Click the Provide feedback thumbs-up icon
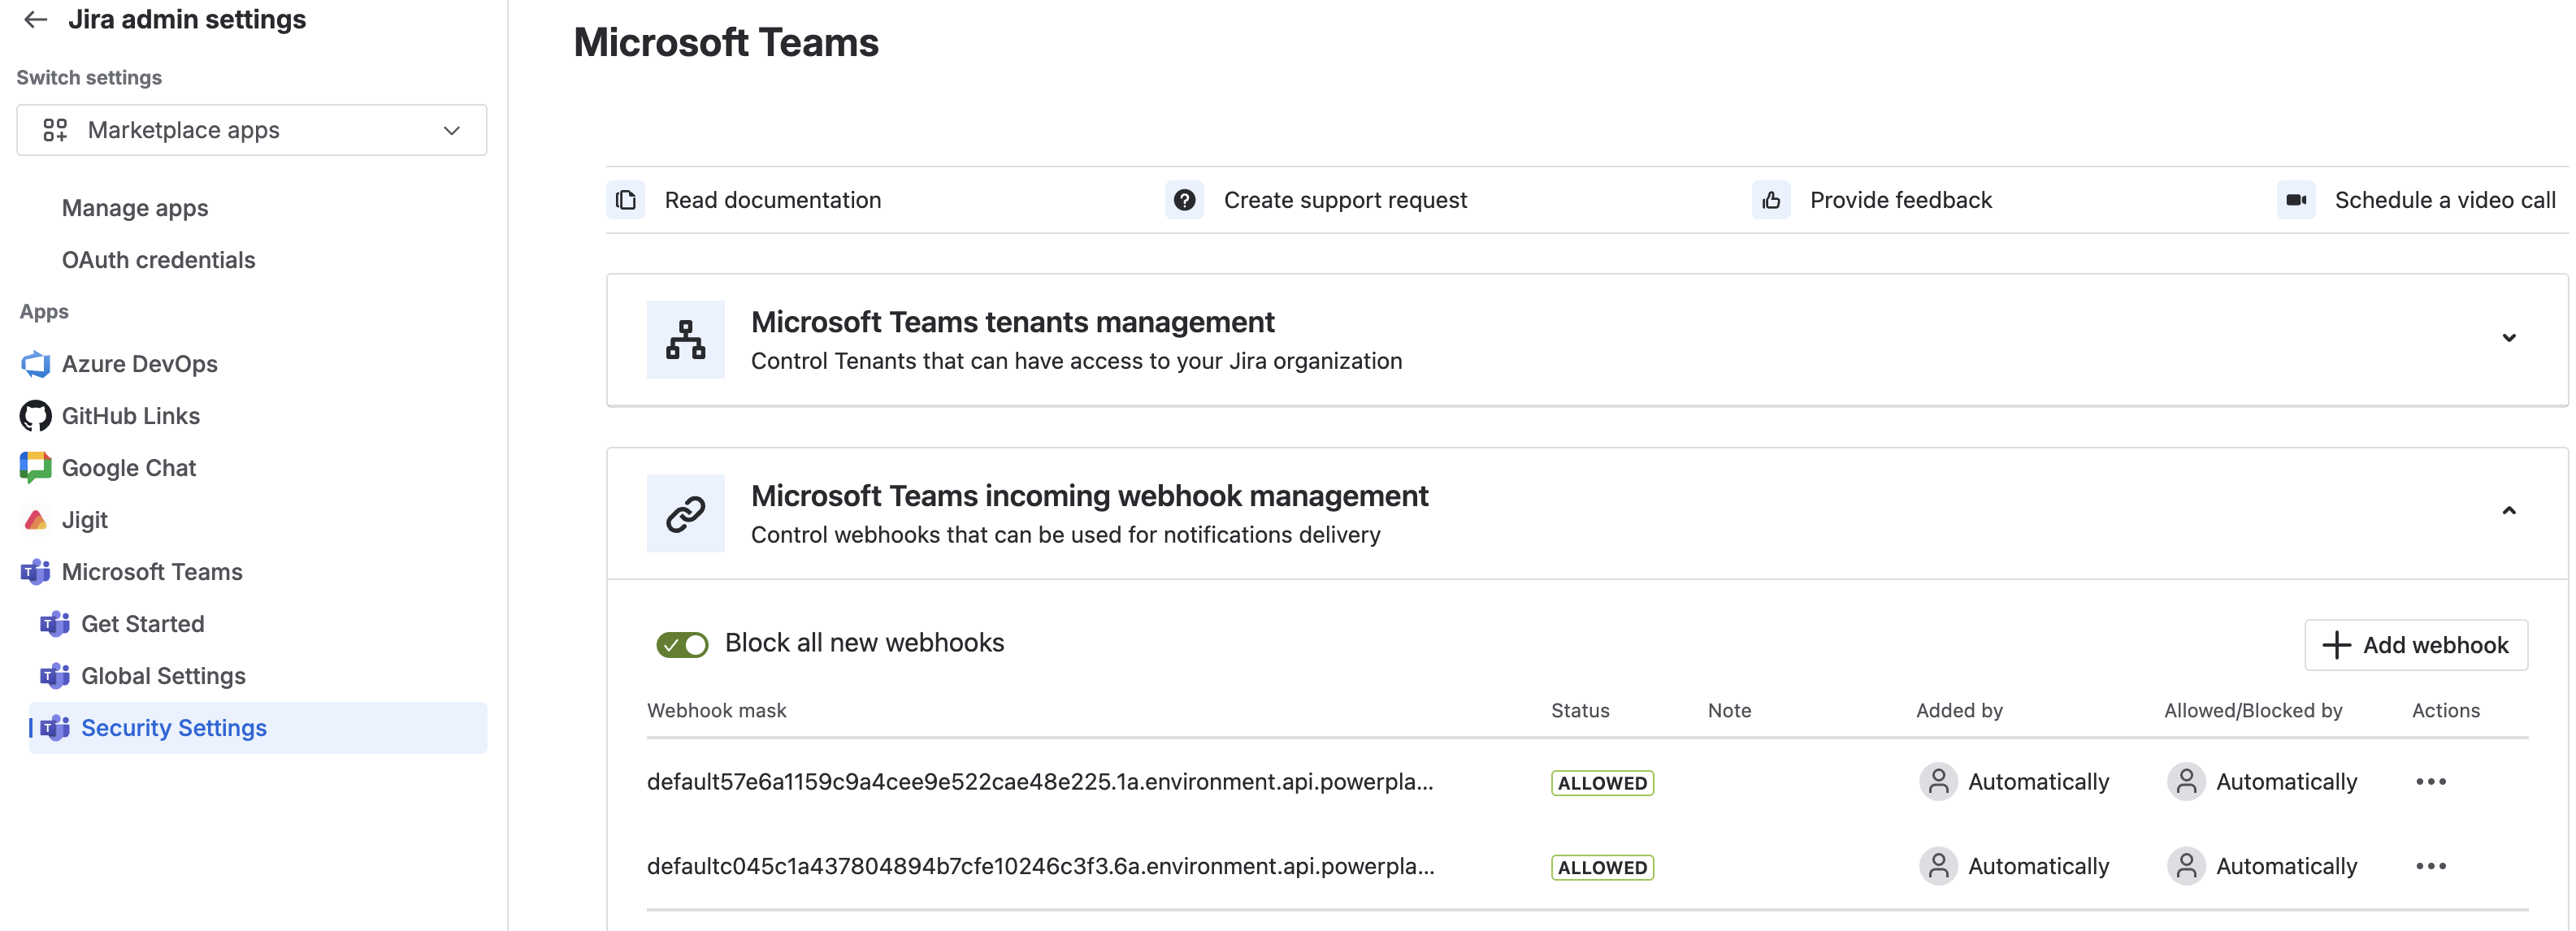The image size is (2576, 931). click(1771, 200)
